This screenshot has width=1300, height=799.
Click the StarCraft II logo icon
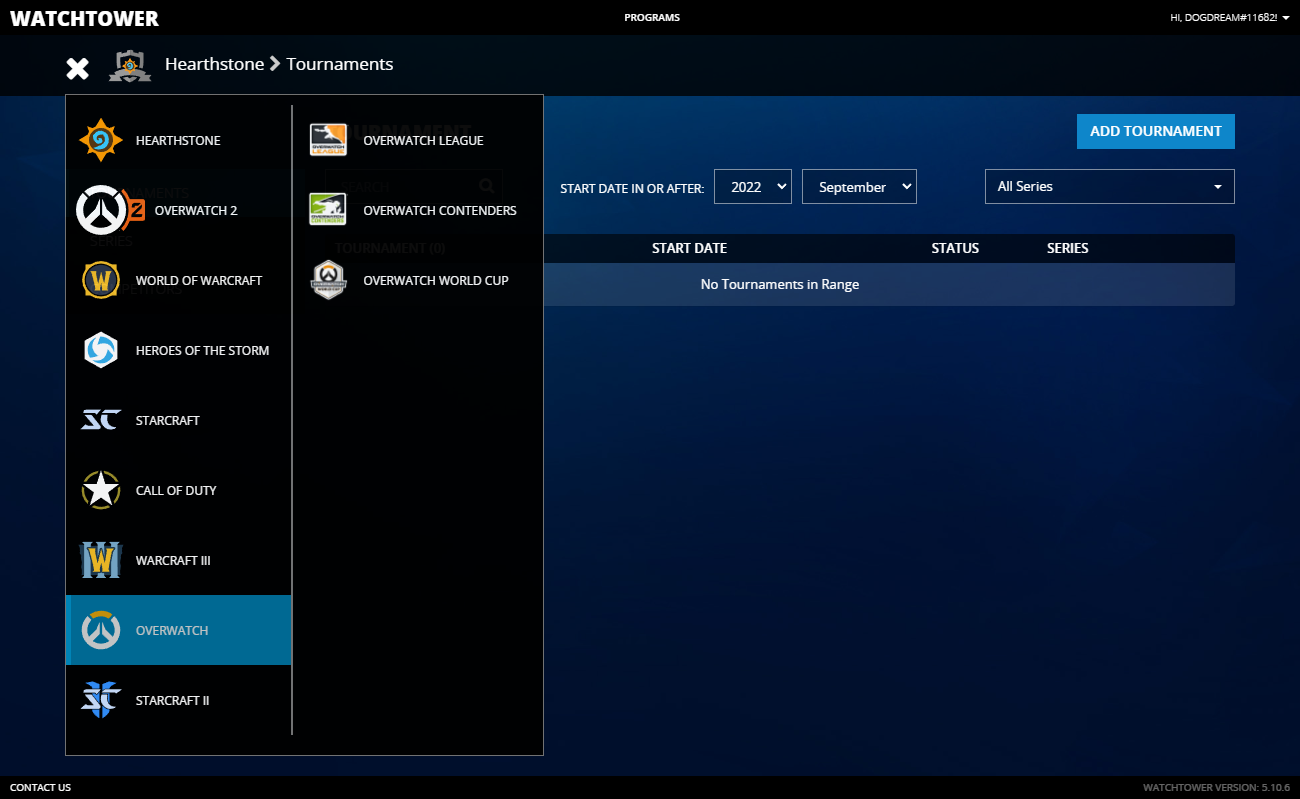101,701
